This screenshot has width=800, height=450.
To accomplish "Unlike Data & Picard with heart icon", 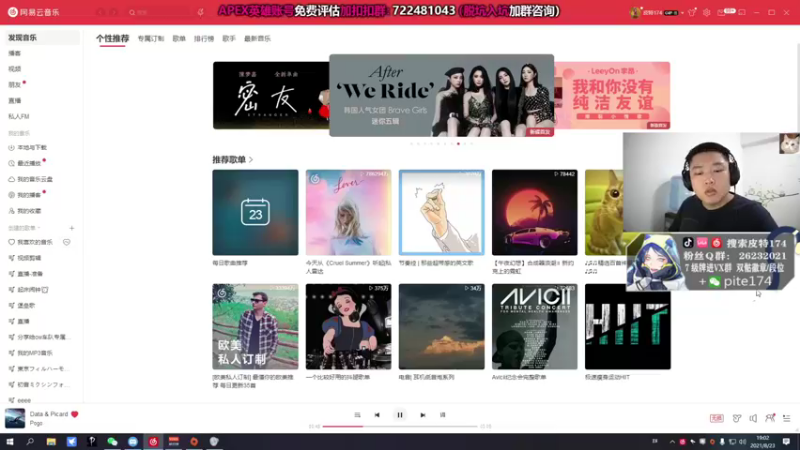I will (x=74, y=414).
